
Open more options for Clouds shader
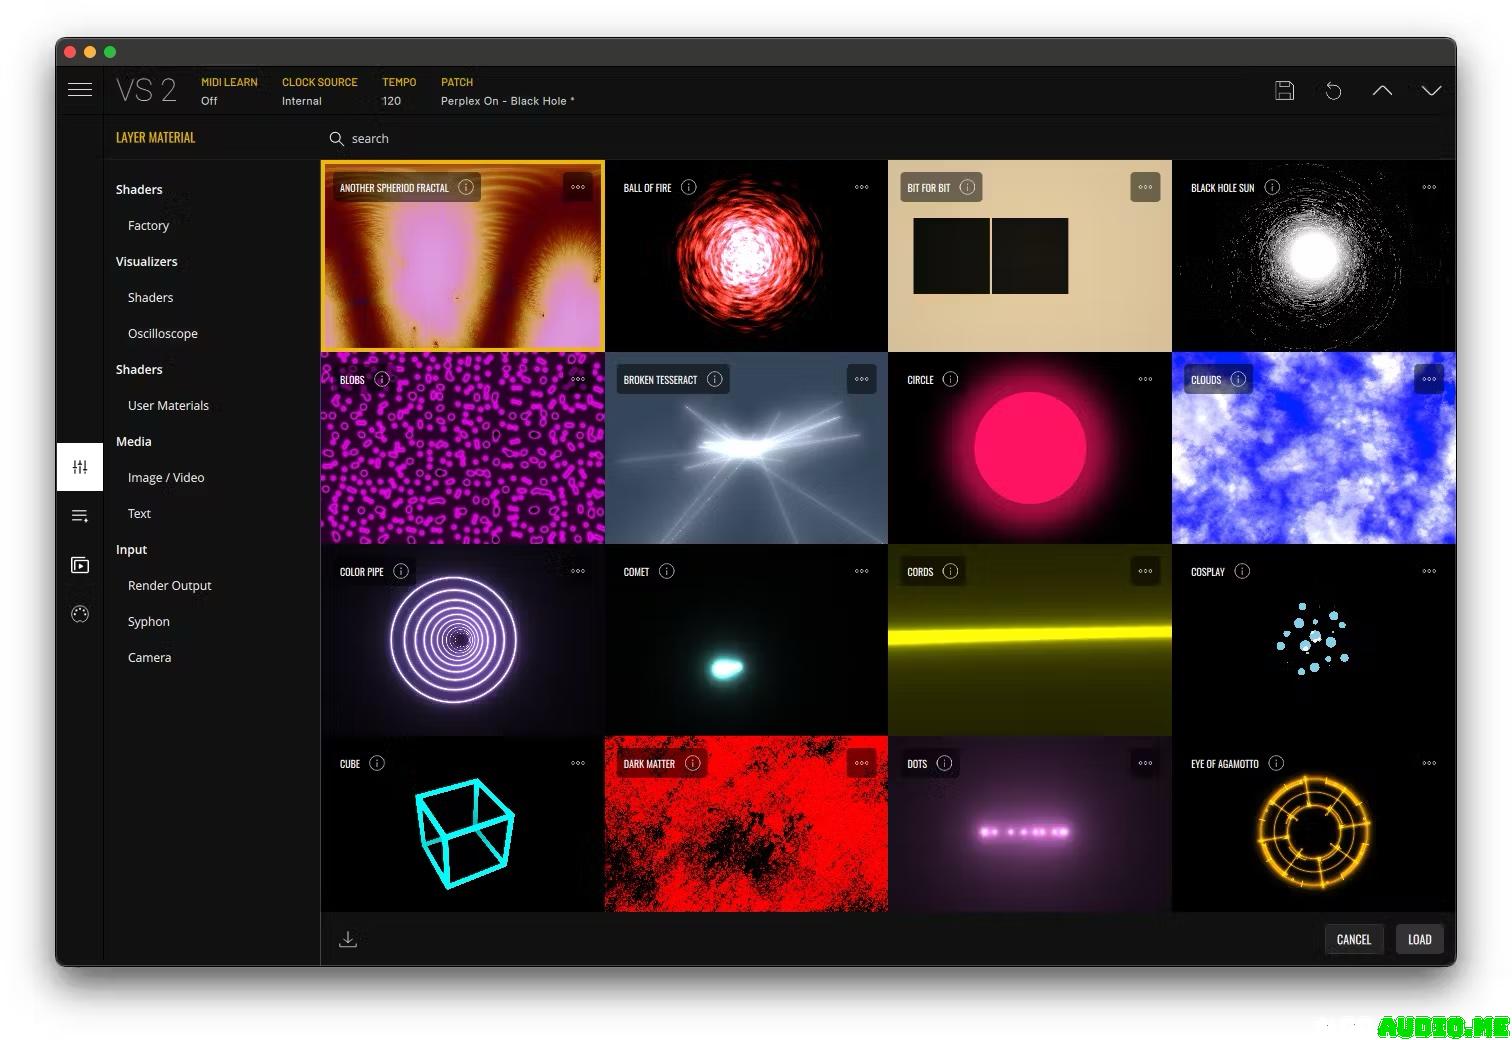coord(1429,379)
